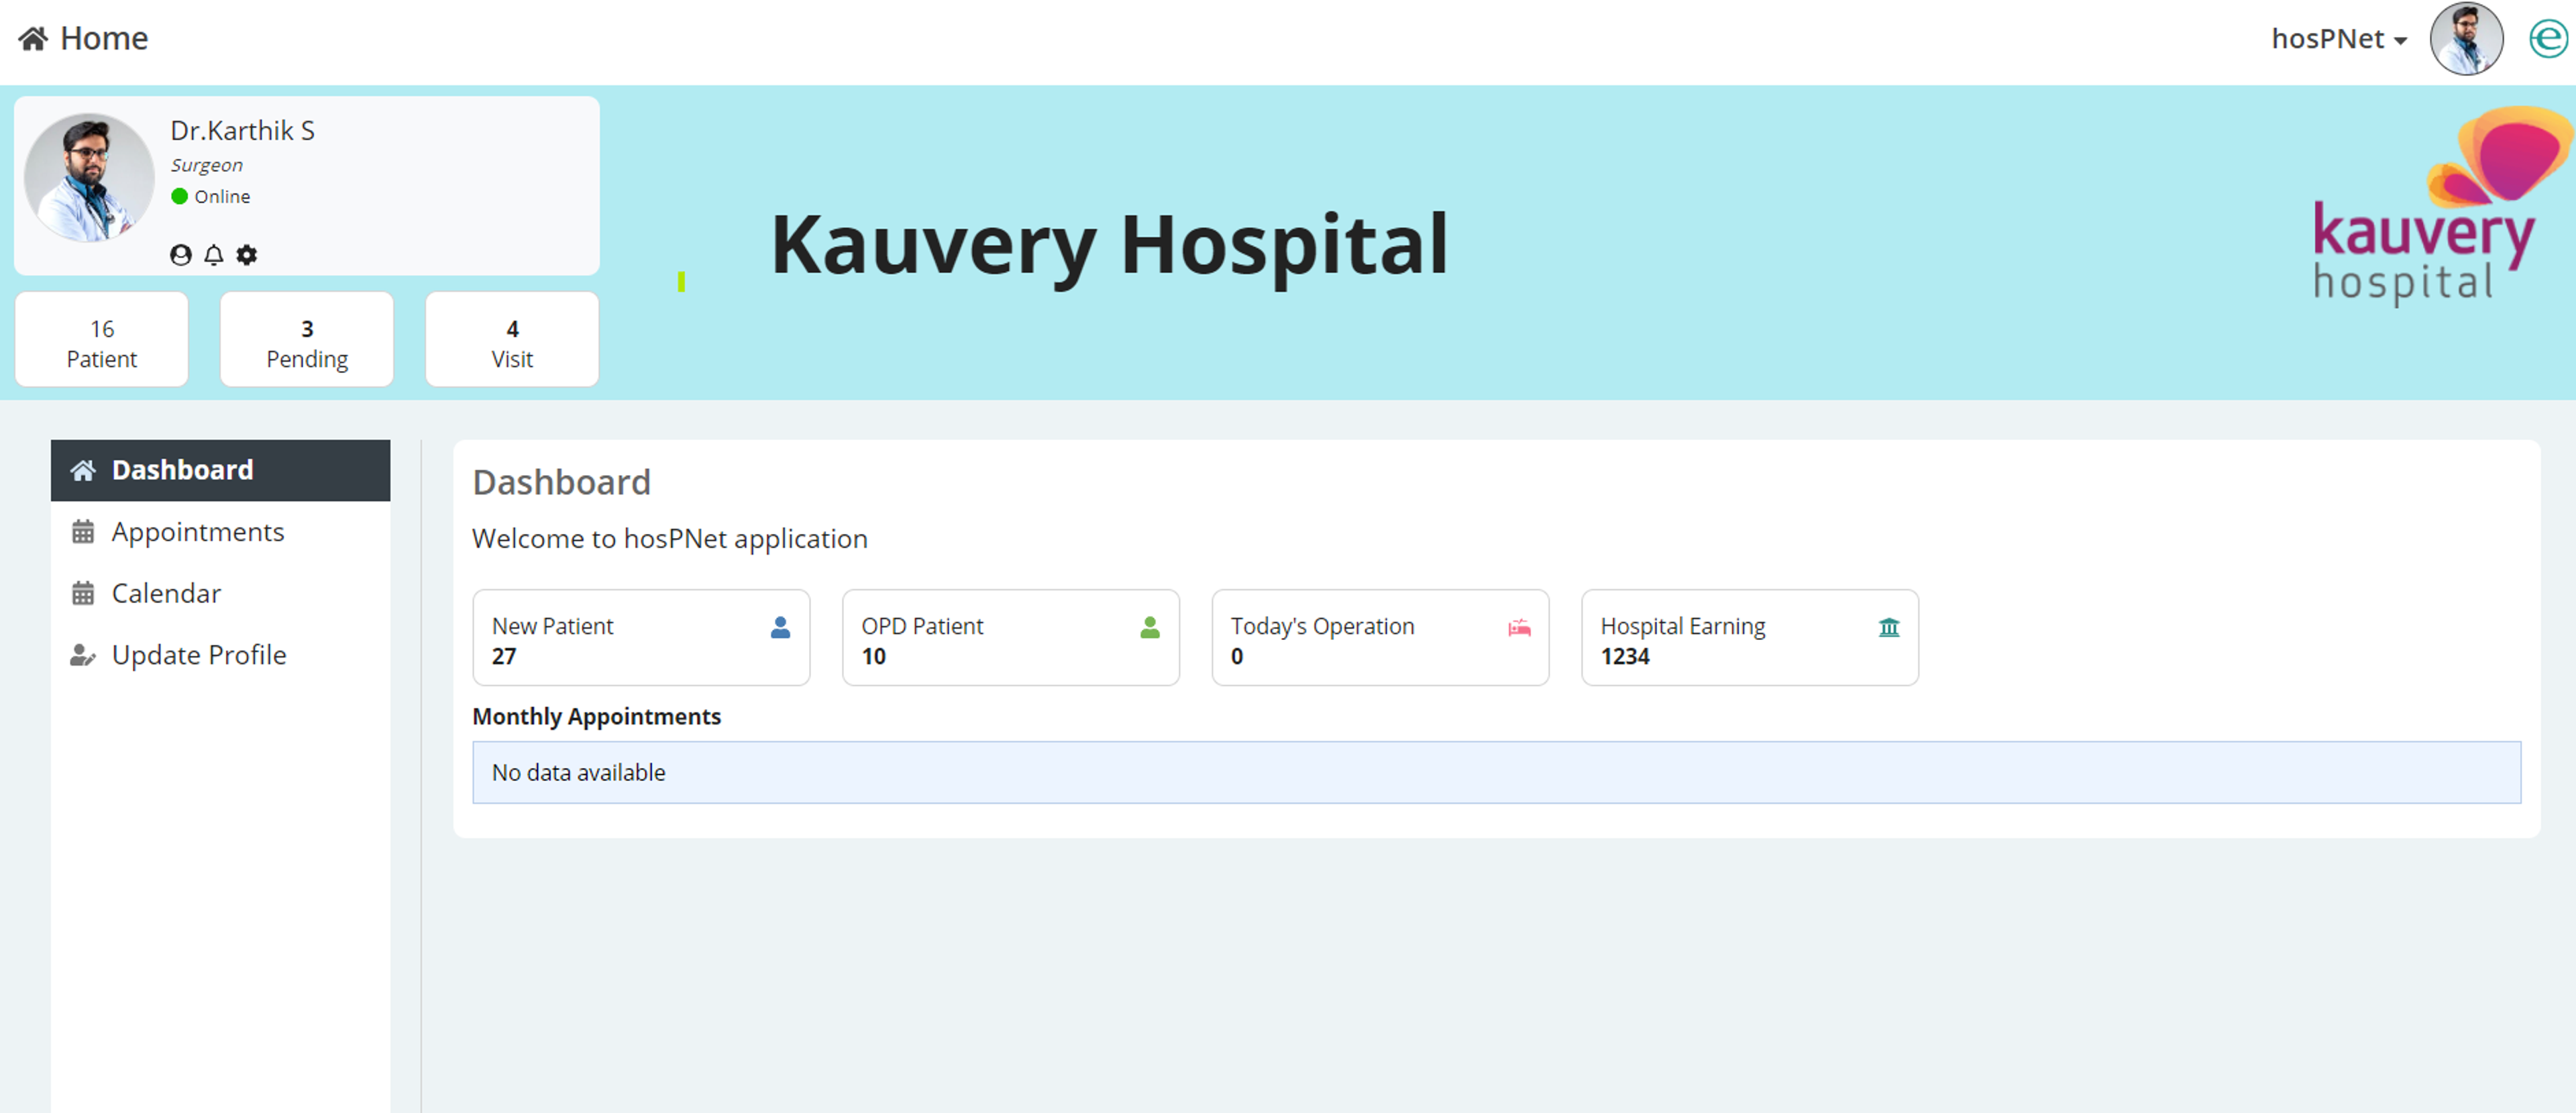2576x1113 pixels.
Task: Go to Appointments in sidebar
Action: coord(220,532)
